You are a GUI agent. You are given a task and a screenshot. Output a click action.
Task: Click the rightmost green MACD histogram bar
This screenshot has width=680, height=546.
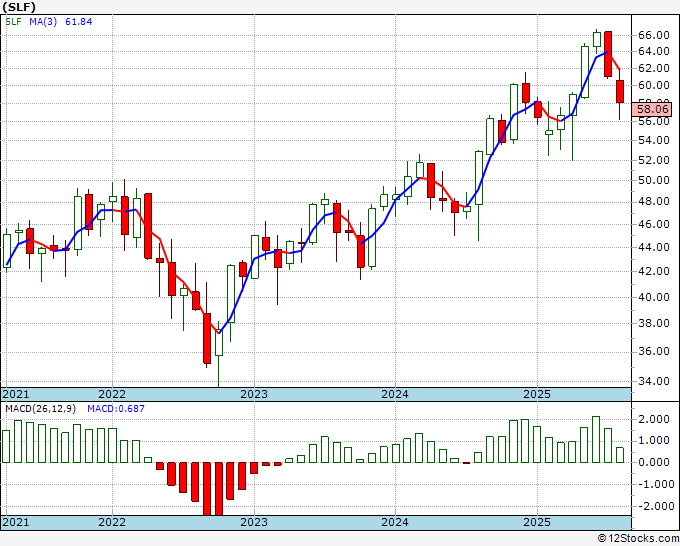(x=620, y=455)
